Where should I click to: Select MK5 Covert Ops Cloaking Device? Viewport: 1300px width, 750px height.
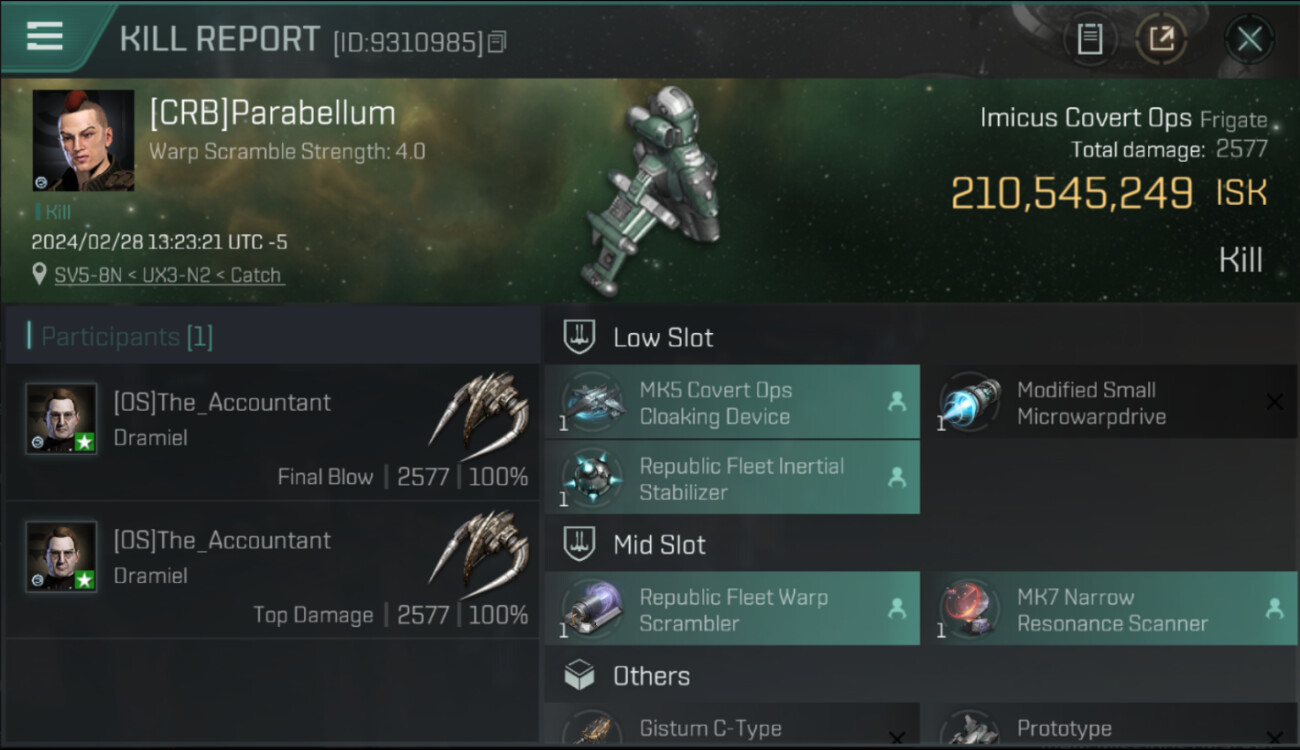(x=731, y=403)
